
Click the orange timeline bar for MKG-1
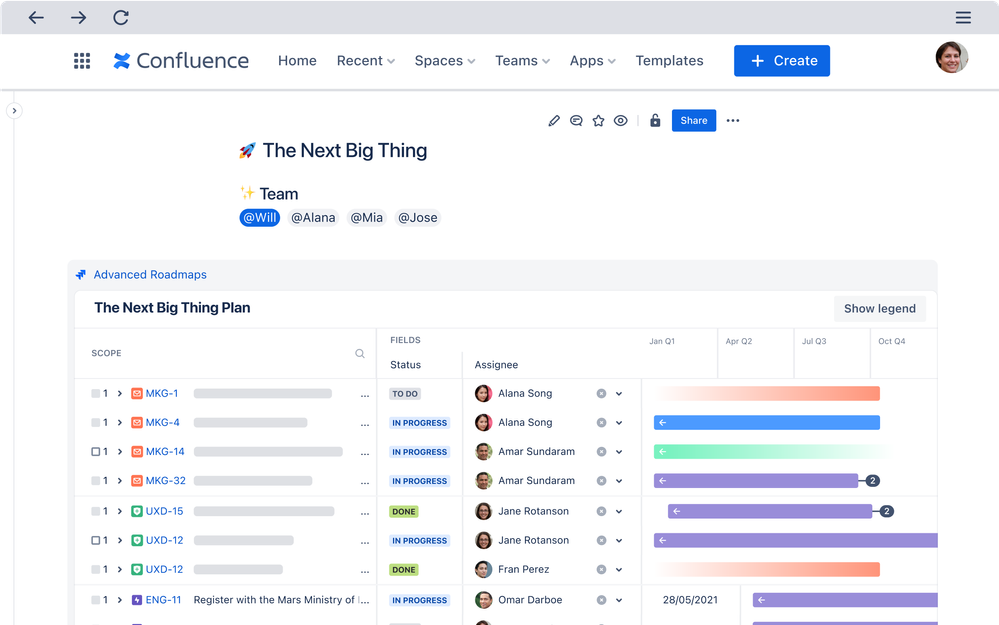coord(767,394)
